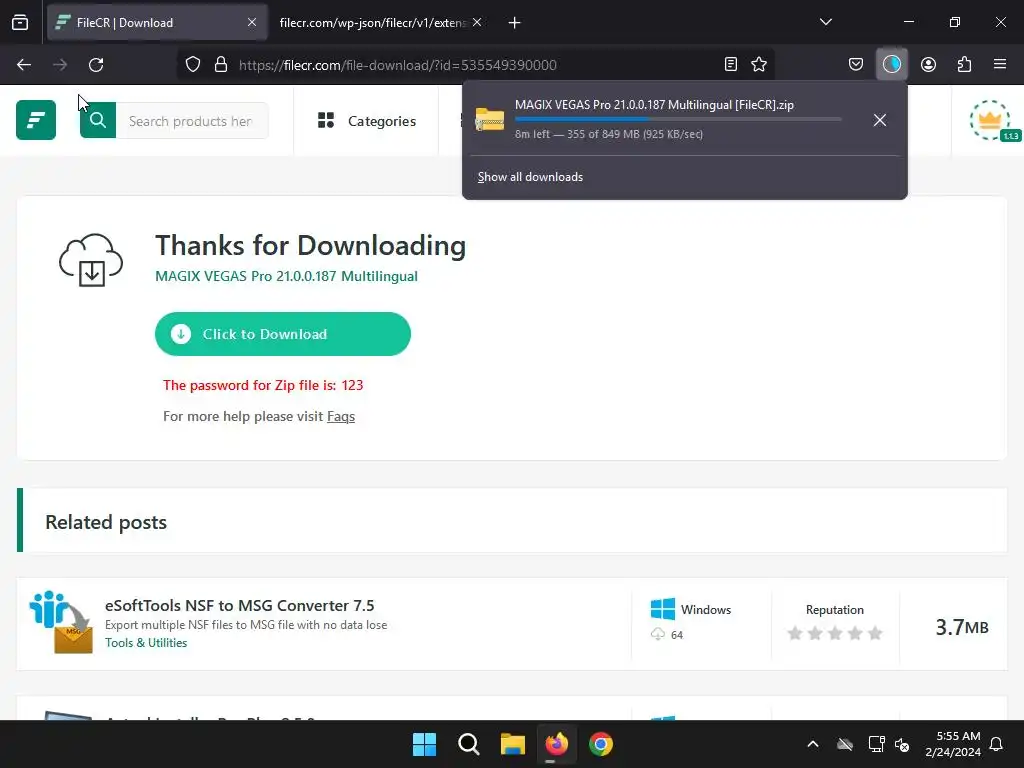Click the Windows platform icon for eSoftTools
1024x768 pixels.
[663, 609]
